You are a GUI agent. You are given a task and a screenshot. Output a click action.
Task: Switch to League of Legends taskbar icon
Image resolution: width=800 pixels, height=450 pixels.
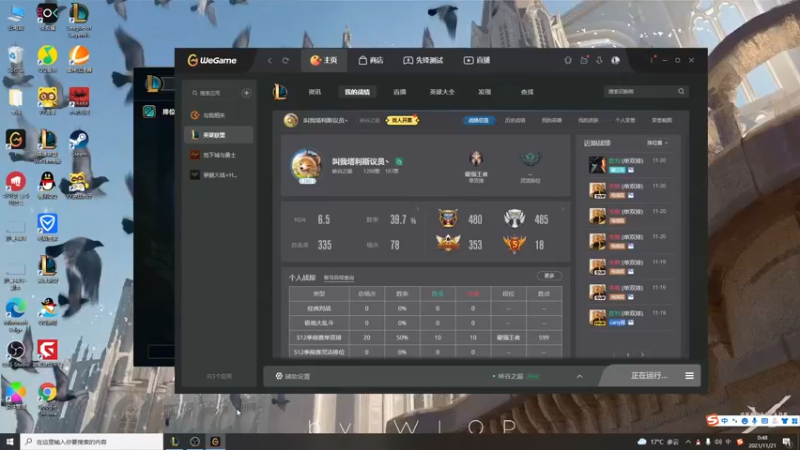coord(174,441)
